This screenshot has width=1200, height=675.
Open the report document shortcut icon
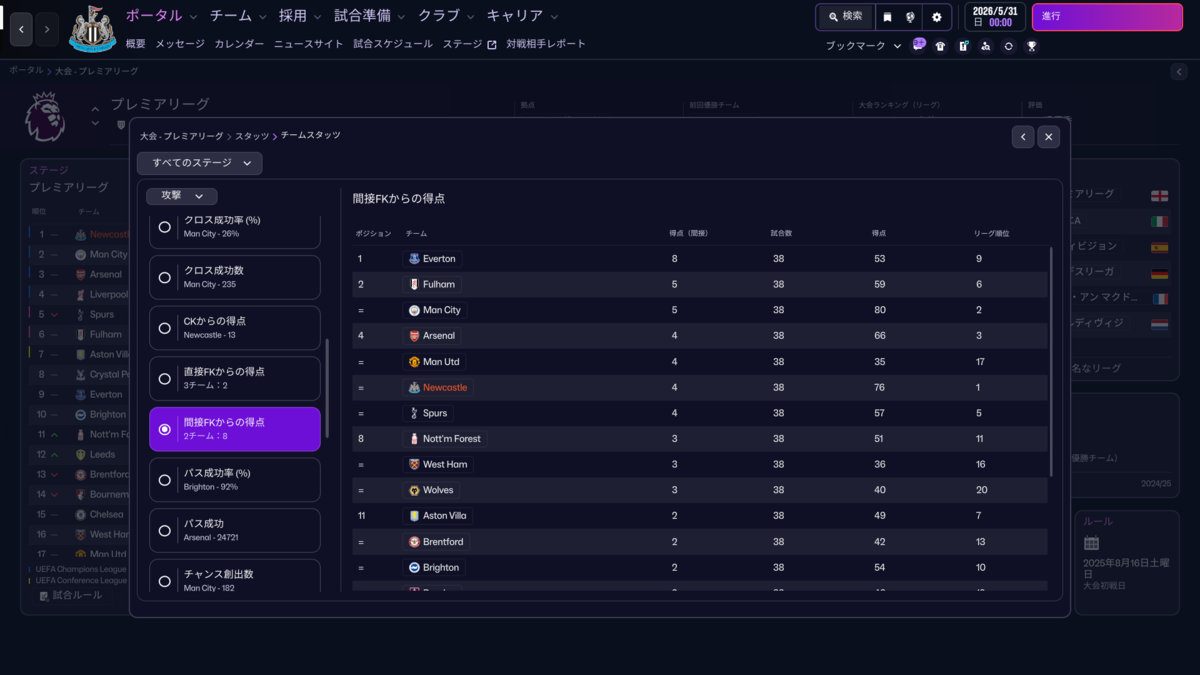(963, 46)
